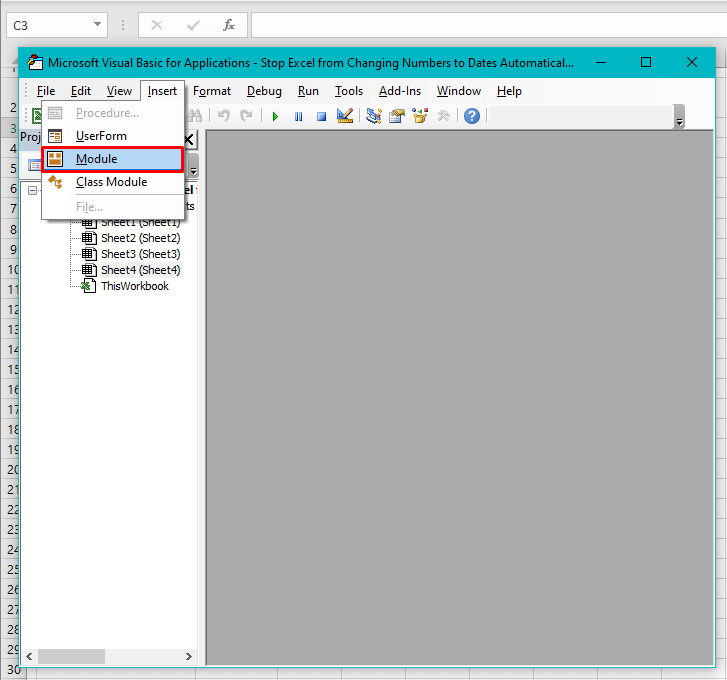Click the Undo toolbar arrow
This screenshot has height=680, width=727.
[x=224, y=115]
